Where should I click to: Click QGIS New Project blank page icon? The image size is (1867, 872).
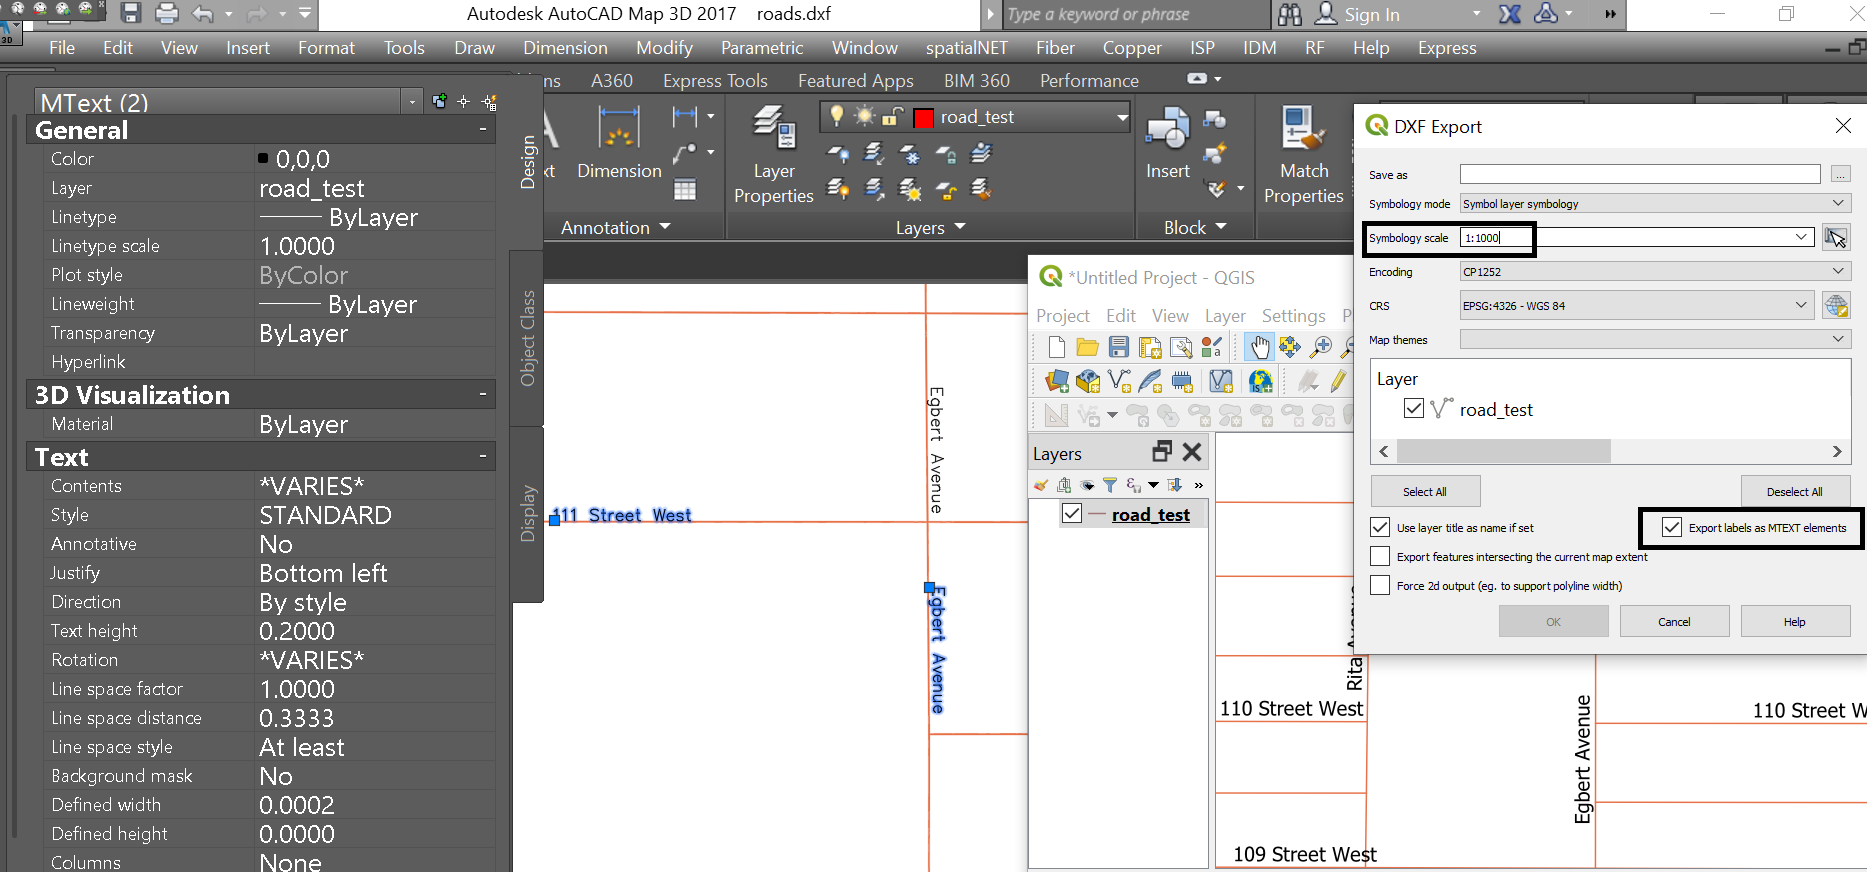(1056, 347)
